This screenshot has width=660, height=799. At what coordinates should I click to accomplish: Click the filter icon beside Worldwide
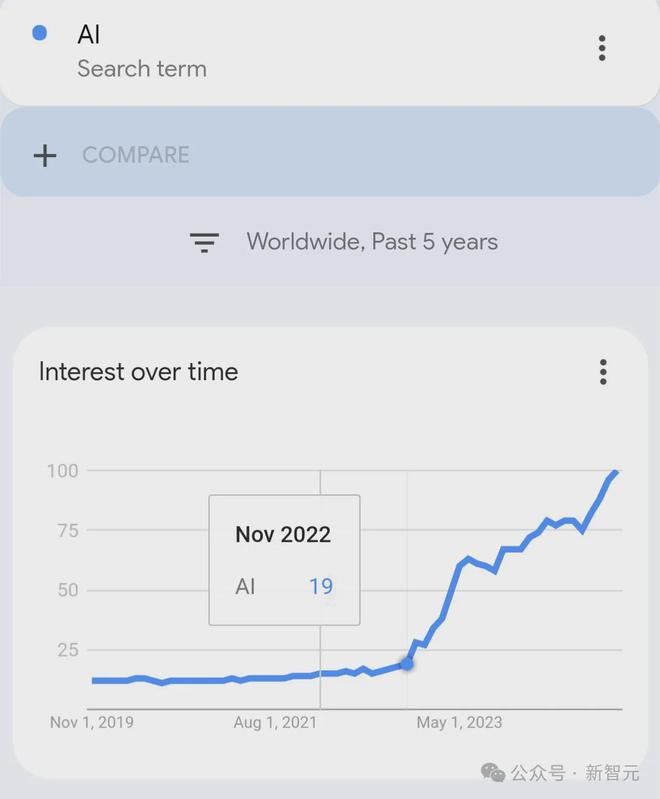click(204, 243)
